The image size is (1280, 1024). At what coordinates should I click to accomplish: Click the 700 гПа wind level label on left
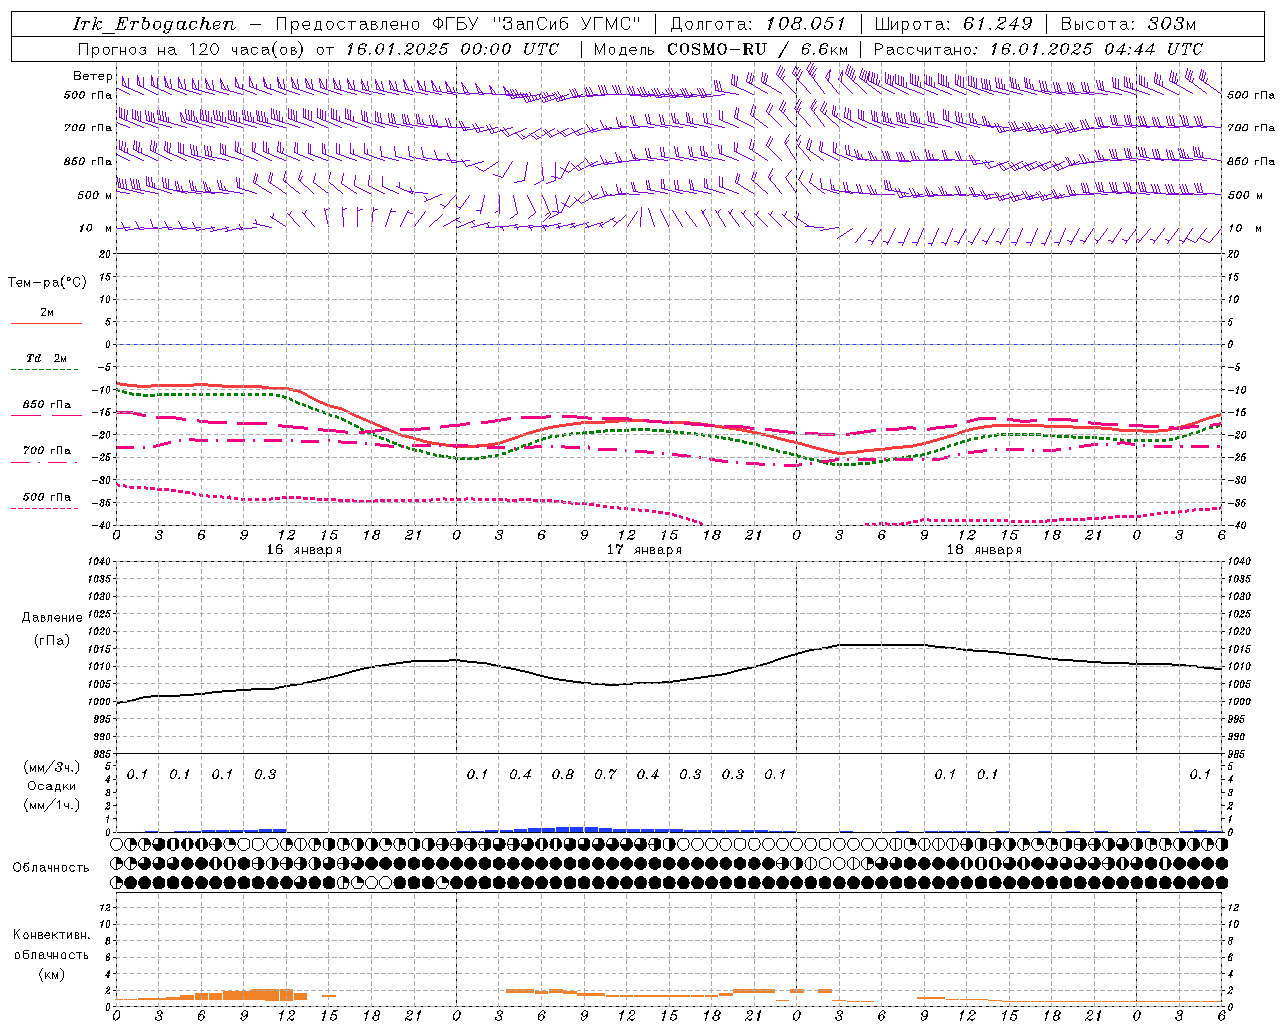pyautogui.click(x=88, y=128)
